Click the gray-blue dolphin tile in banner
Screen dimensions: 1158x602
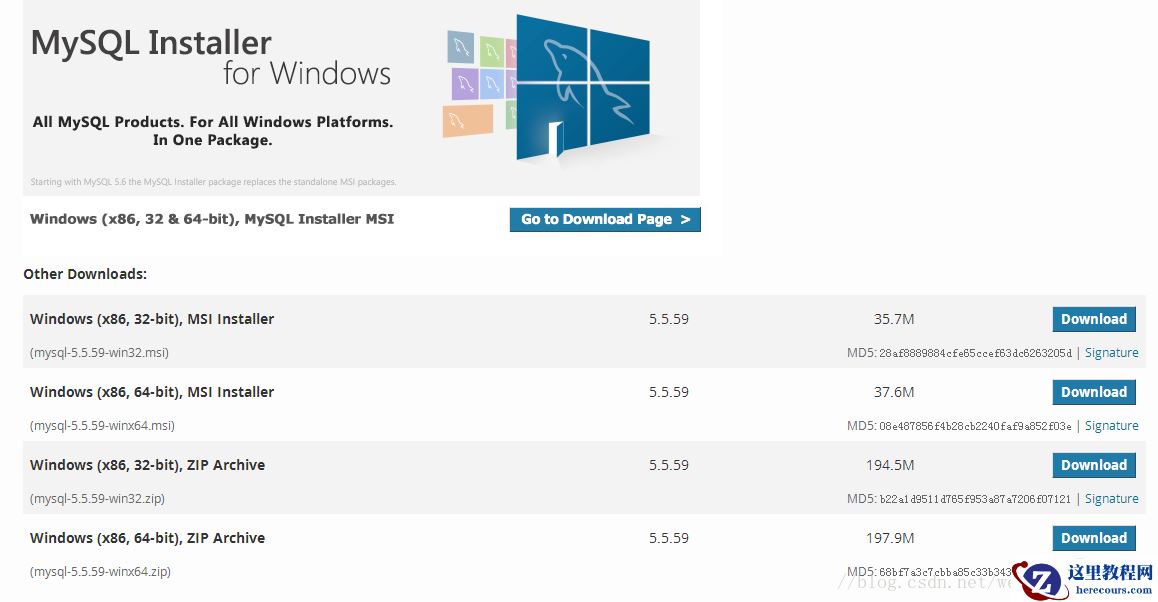(461, 47)
